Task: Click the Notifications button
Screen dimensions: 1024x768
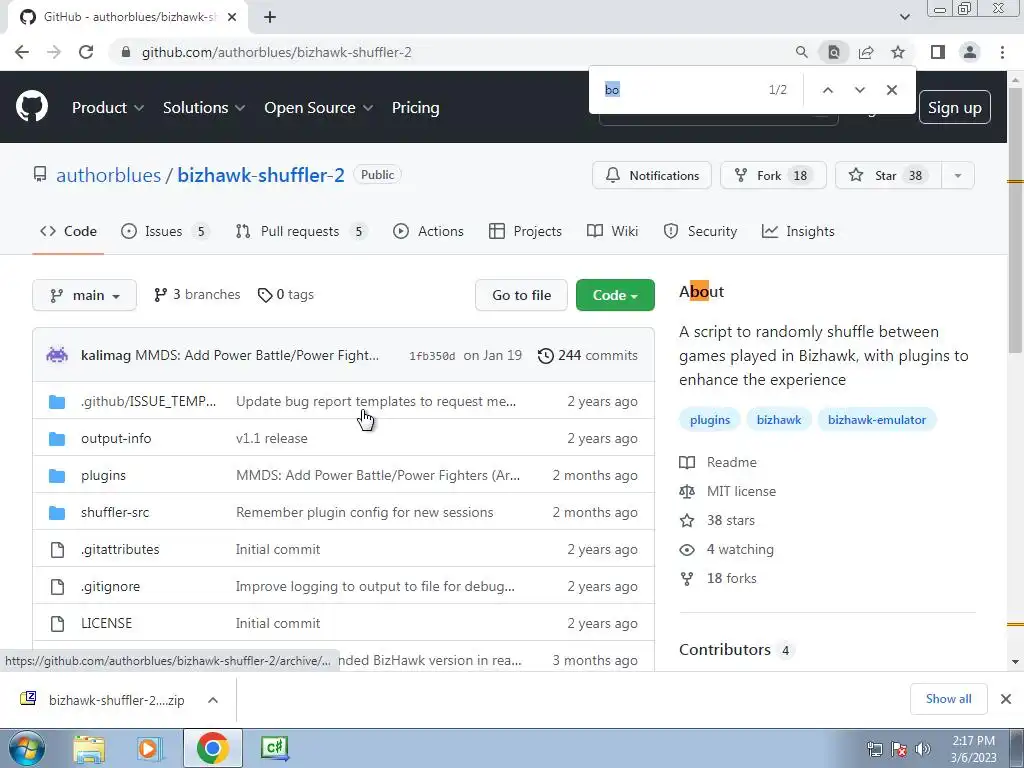Action: point(651,175)
